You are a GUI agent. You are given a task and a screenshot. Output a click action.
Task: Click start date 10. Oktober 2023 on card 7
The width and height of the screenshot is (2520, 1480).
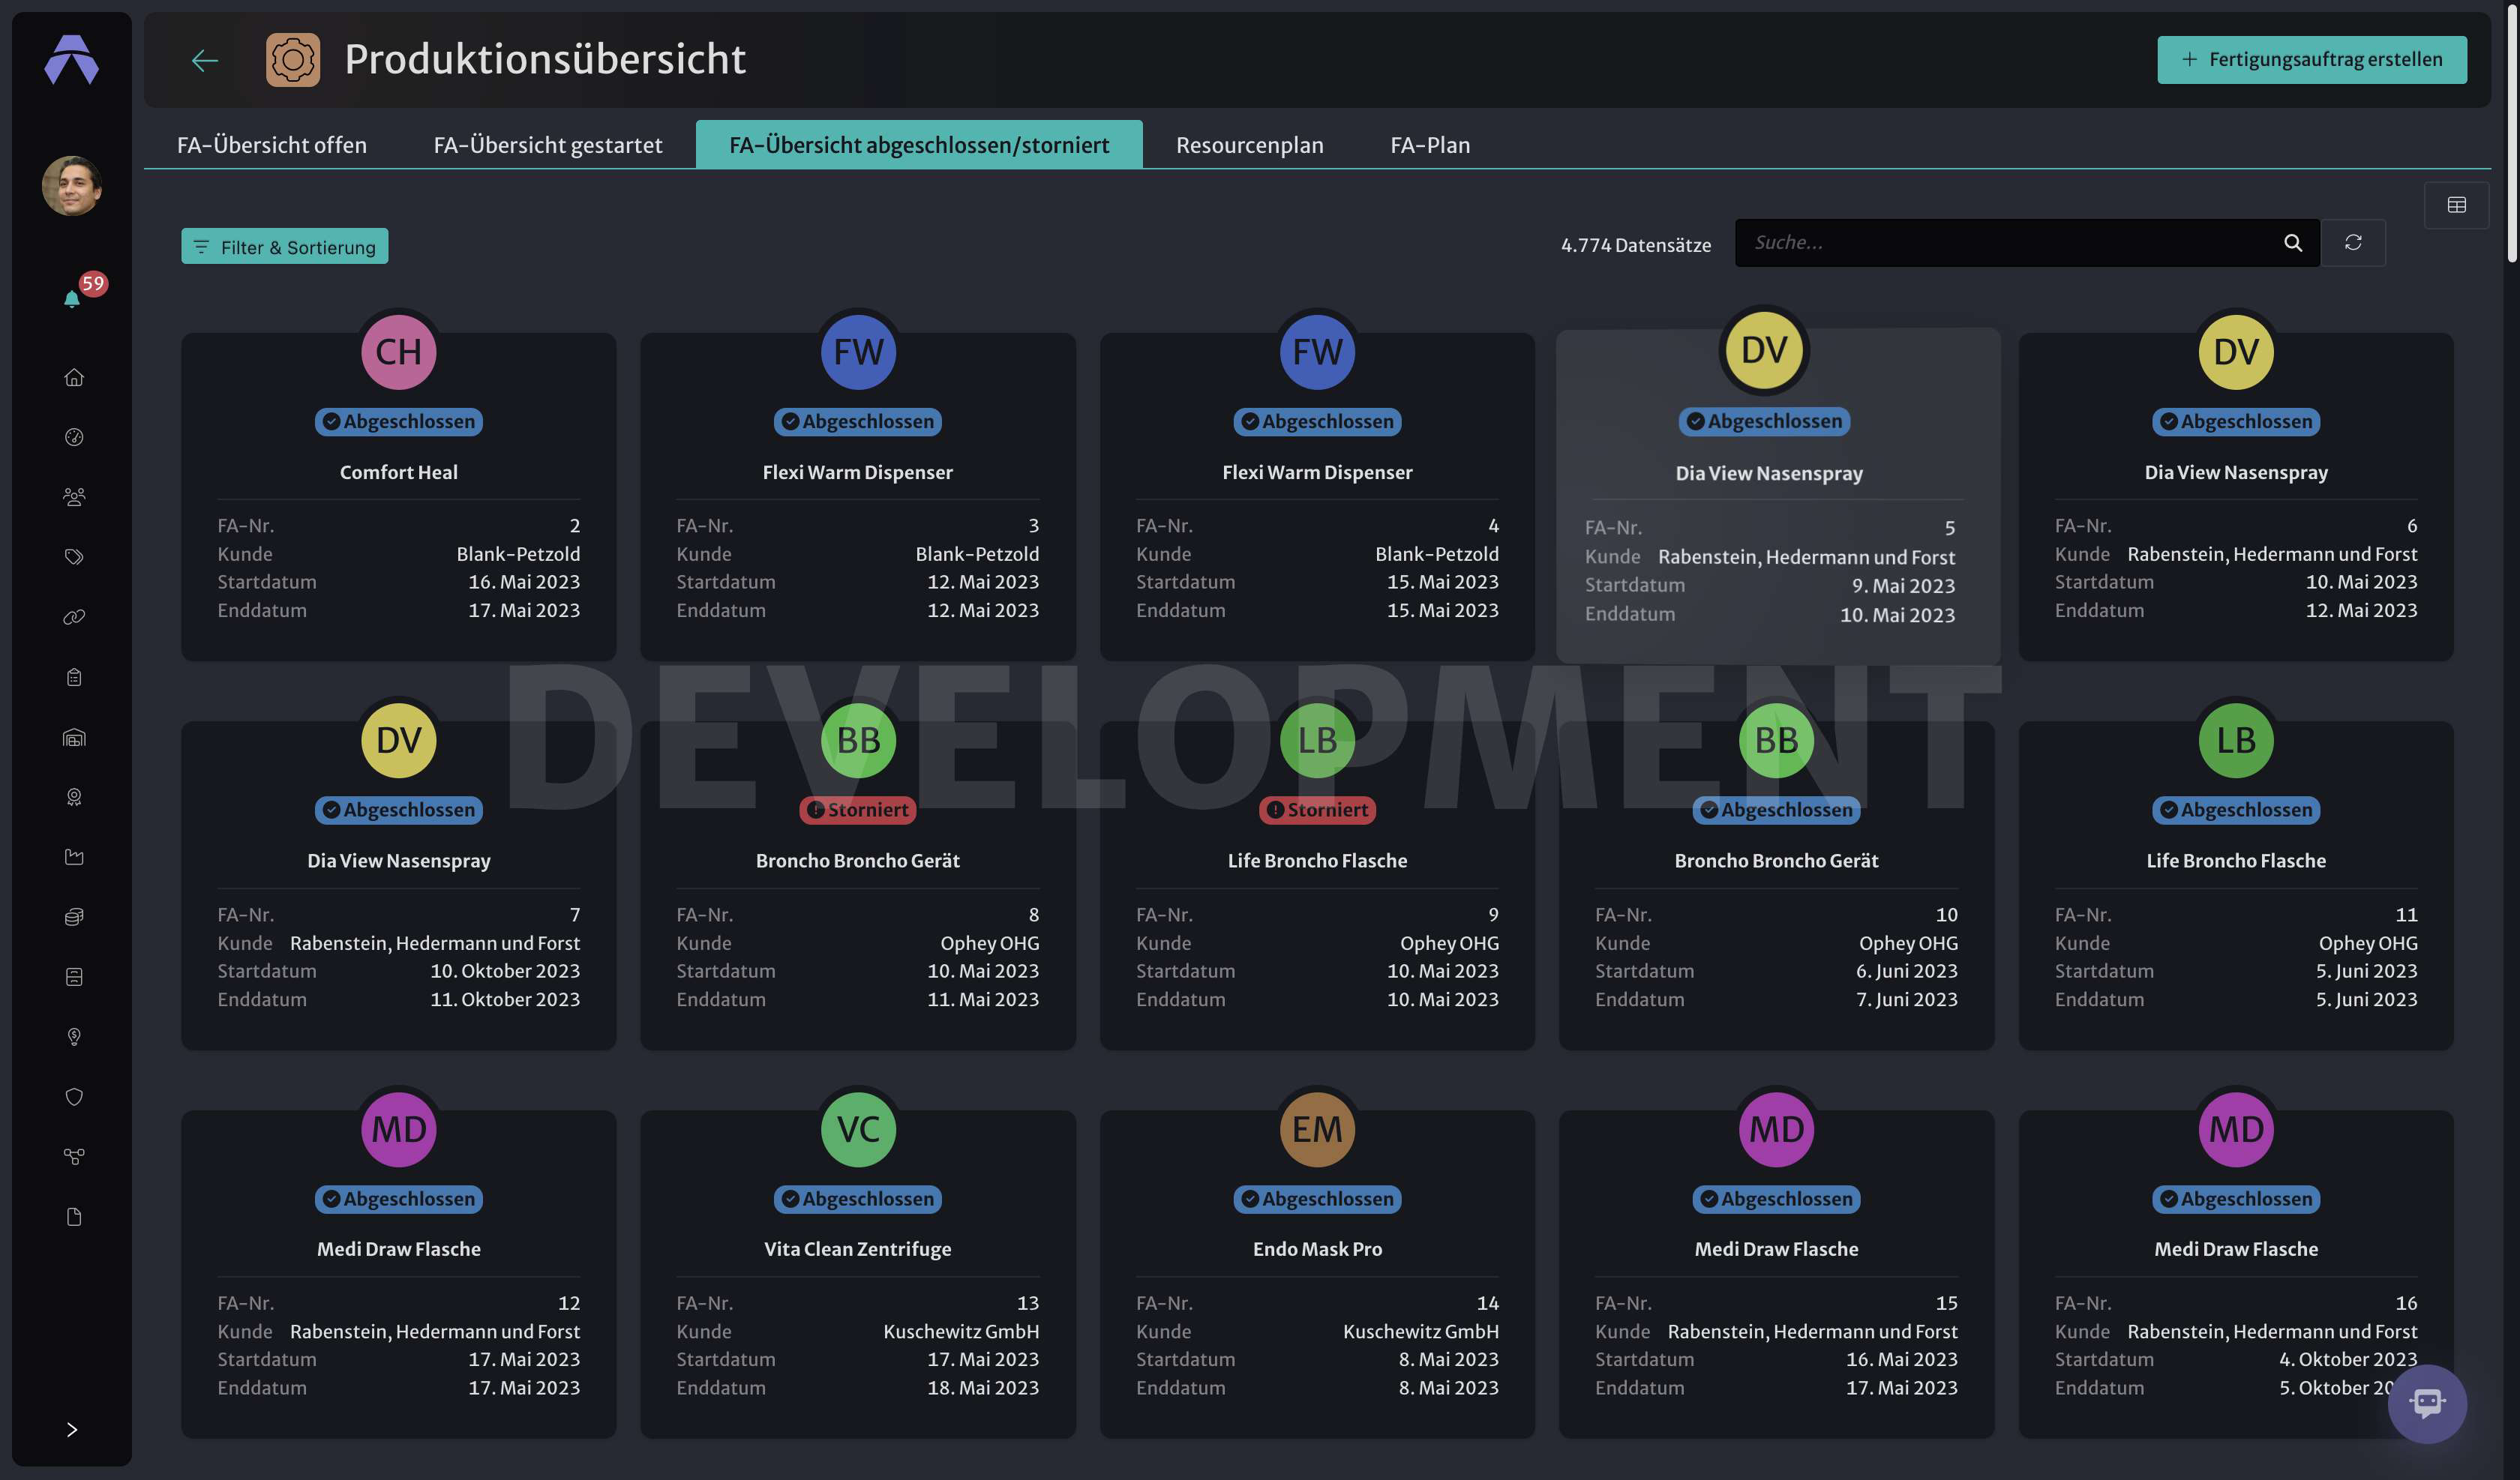505,971
